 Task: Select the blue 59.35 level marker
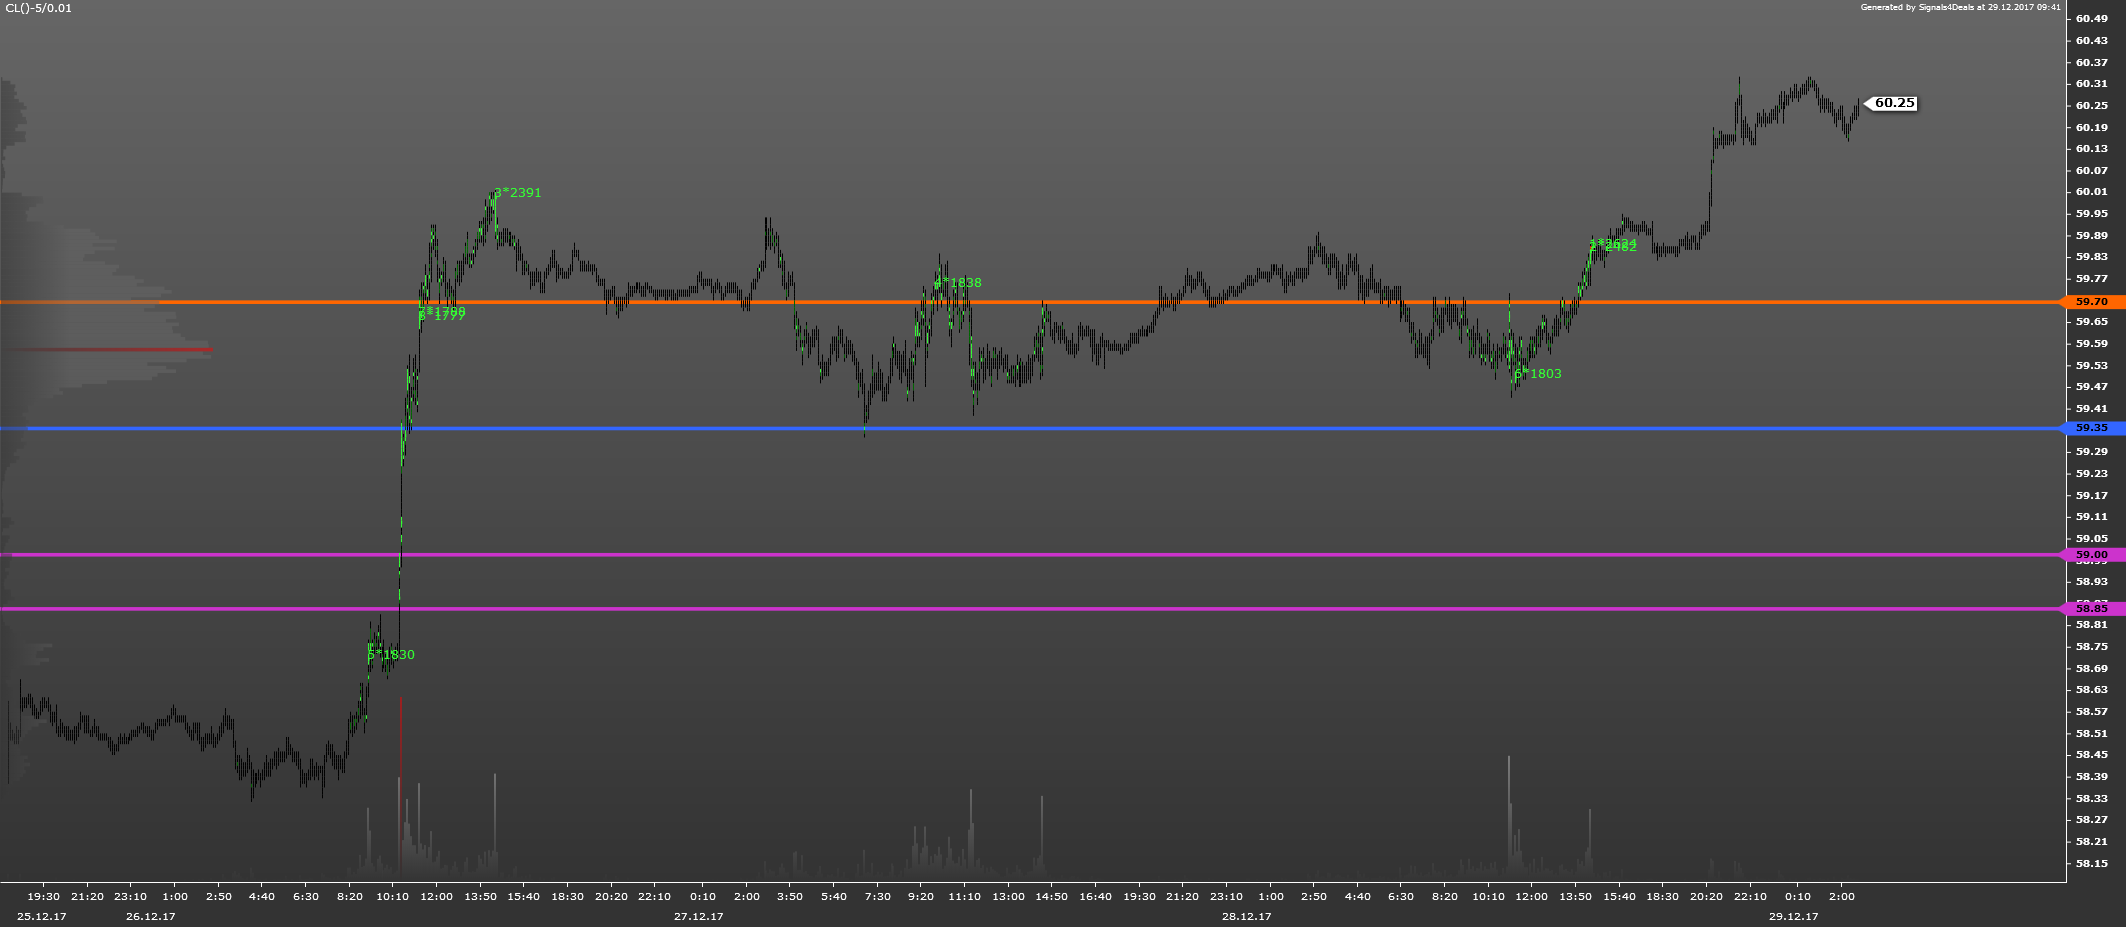coord(2092,428)
